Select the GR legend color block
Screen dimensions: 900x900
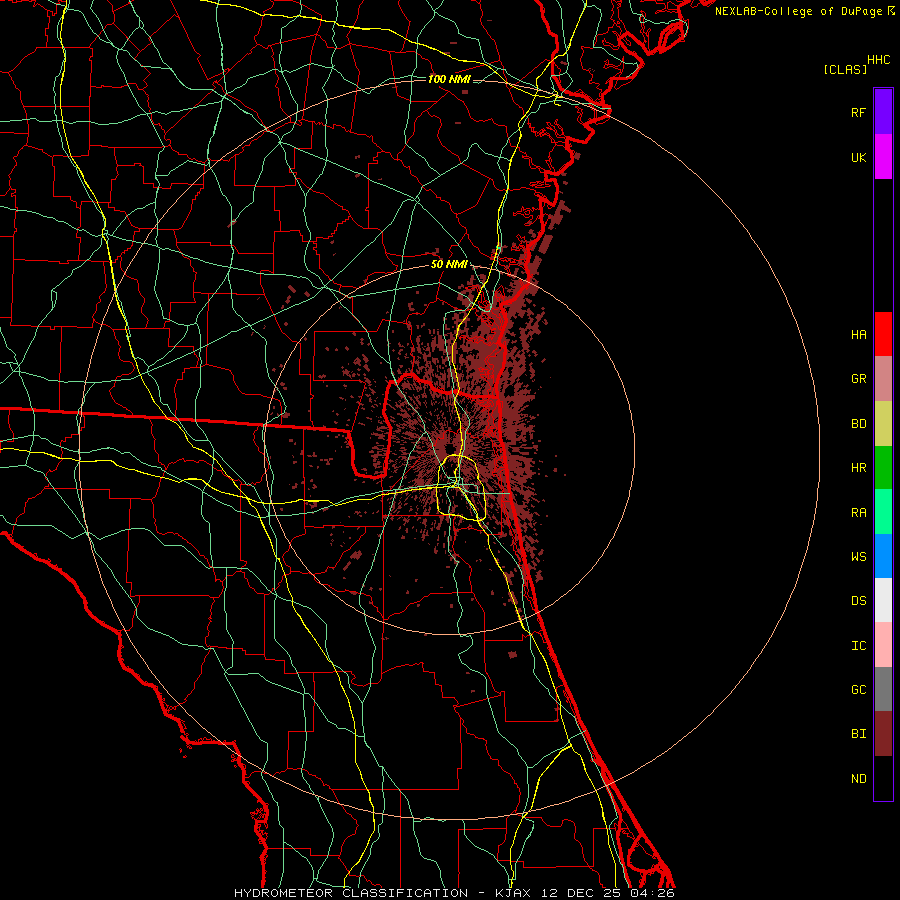pyautogui.click(x=883, y=379)
